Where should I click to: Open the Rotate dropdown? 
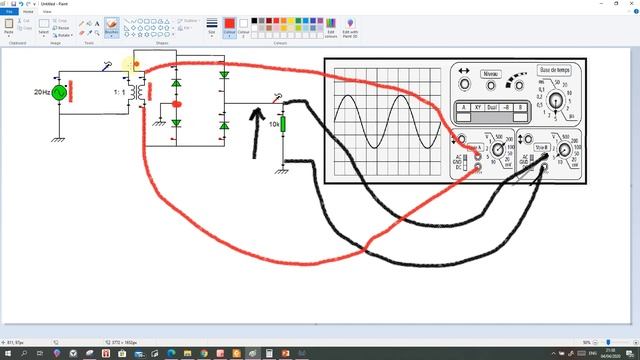click(x=63, y=35)
